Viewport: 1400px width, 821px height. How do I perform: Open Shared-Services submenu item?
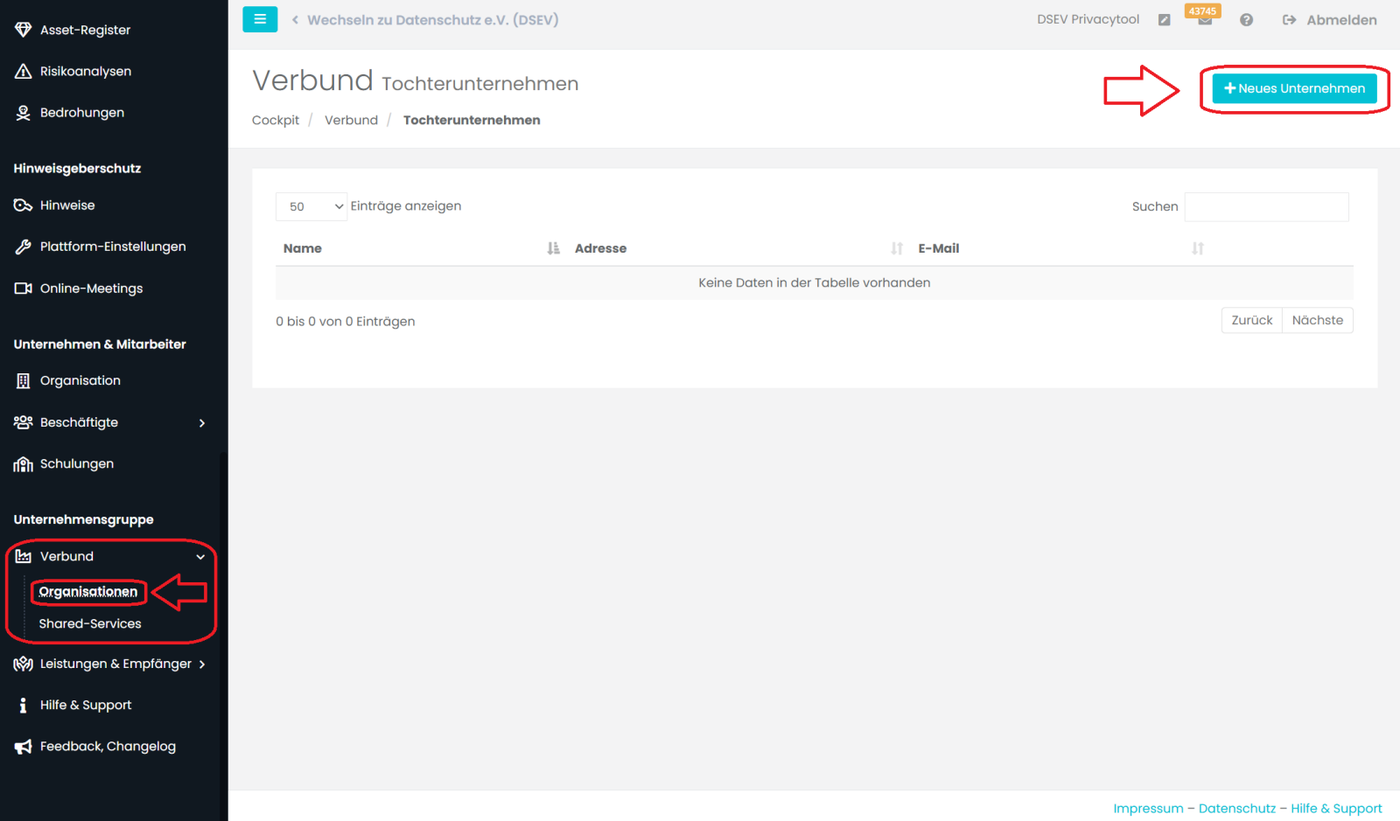coord(90,624)
